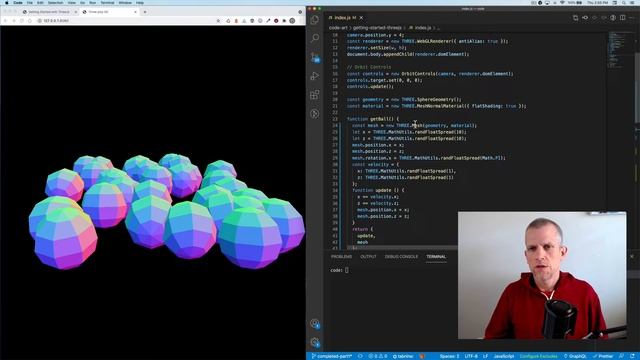
Task: Open the Manage gear at activity bar bottom
Action: tap(315, 342)
